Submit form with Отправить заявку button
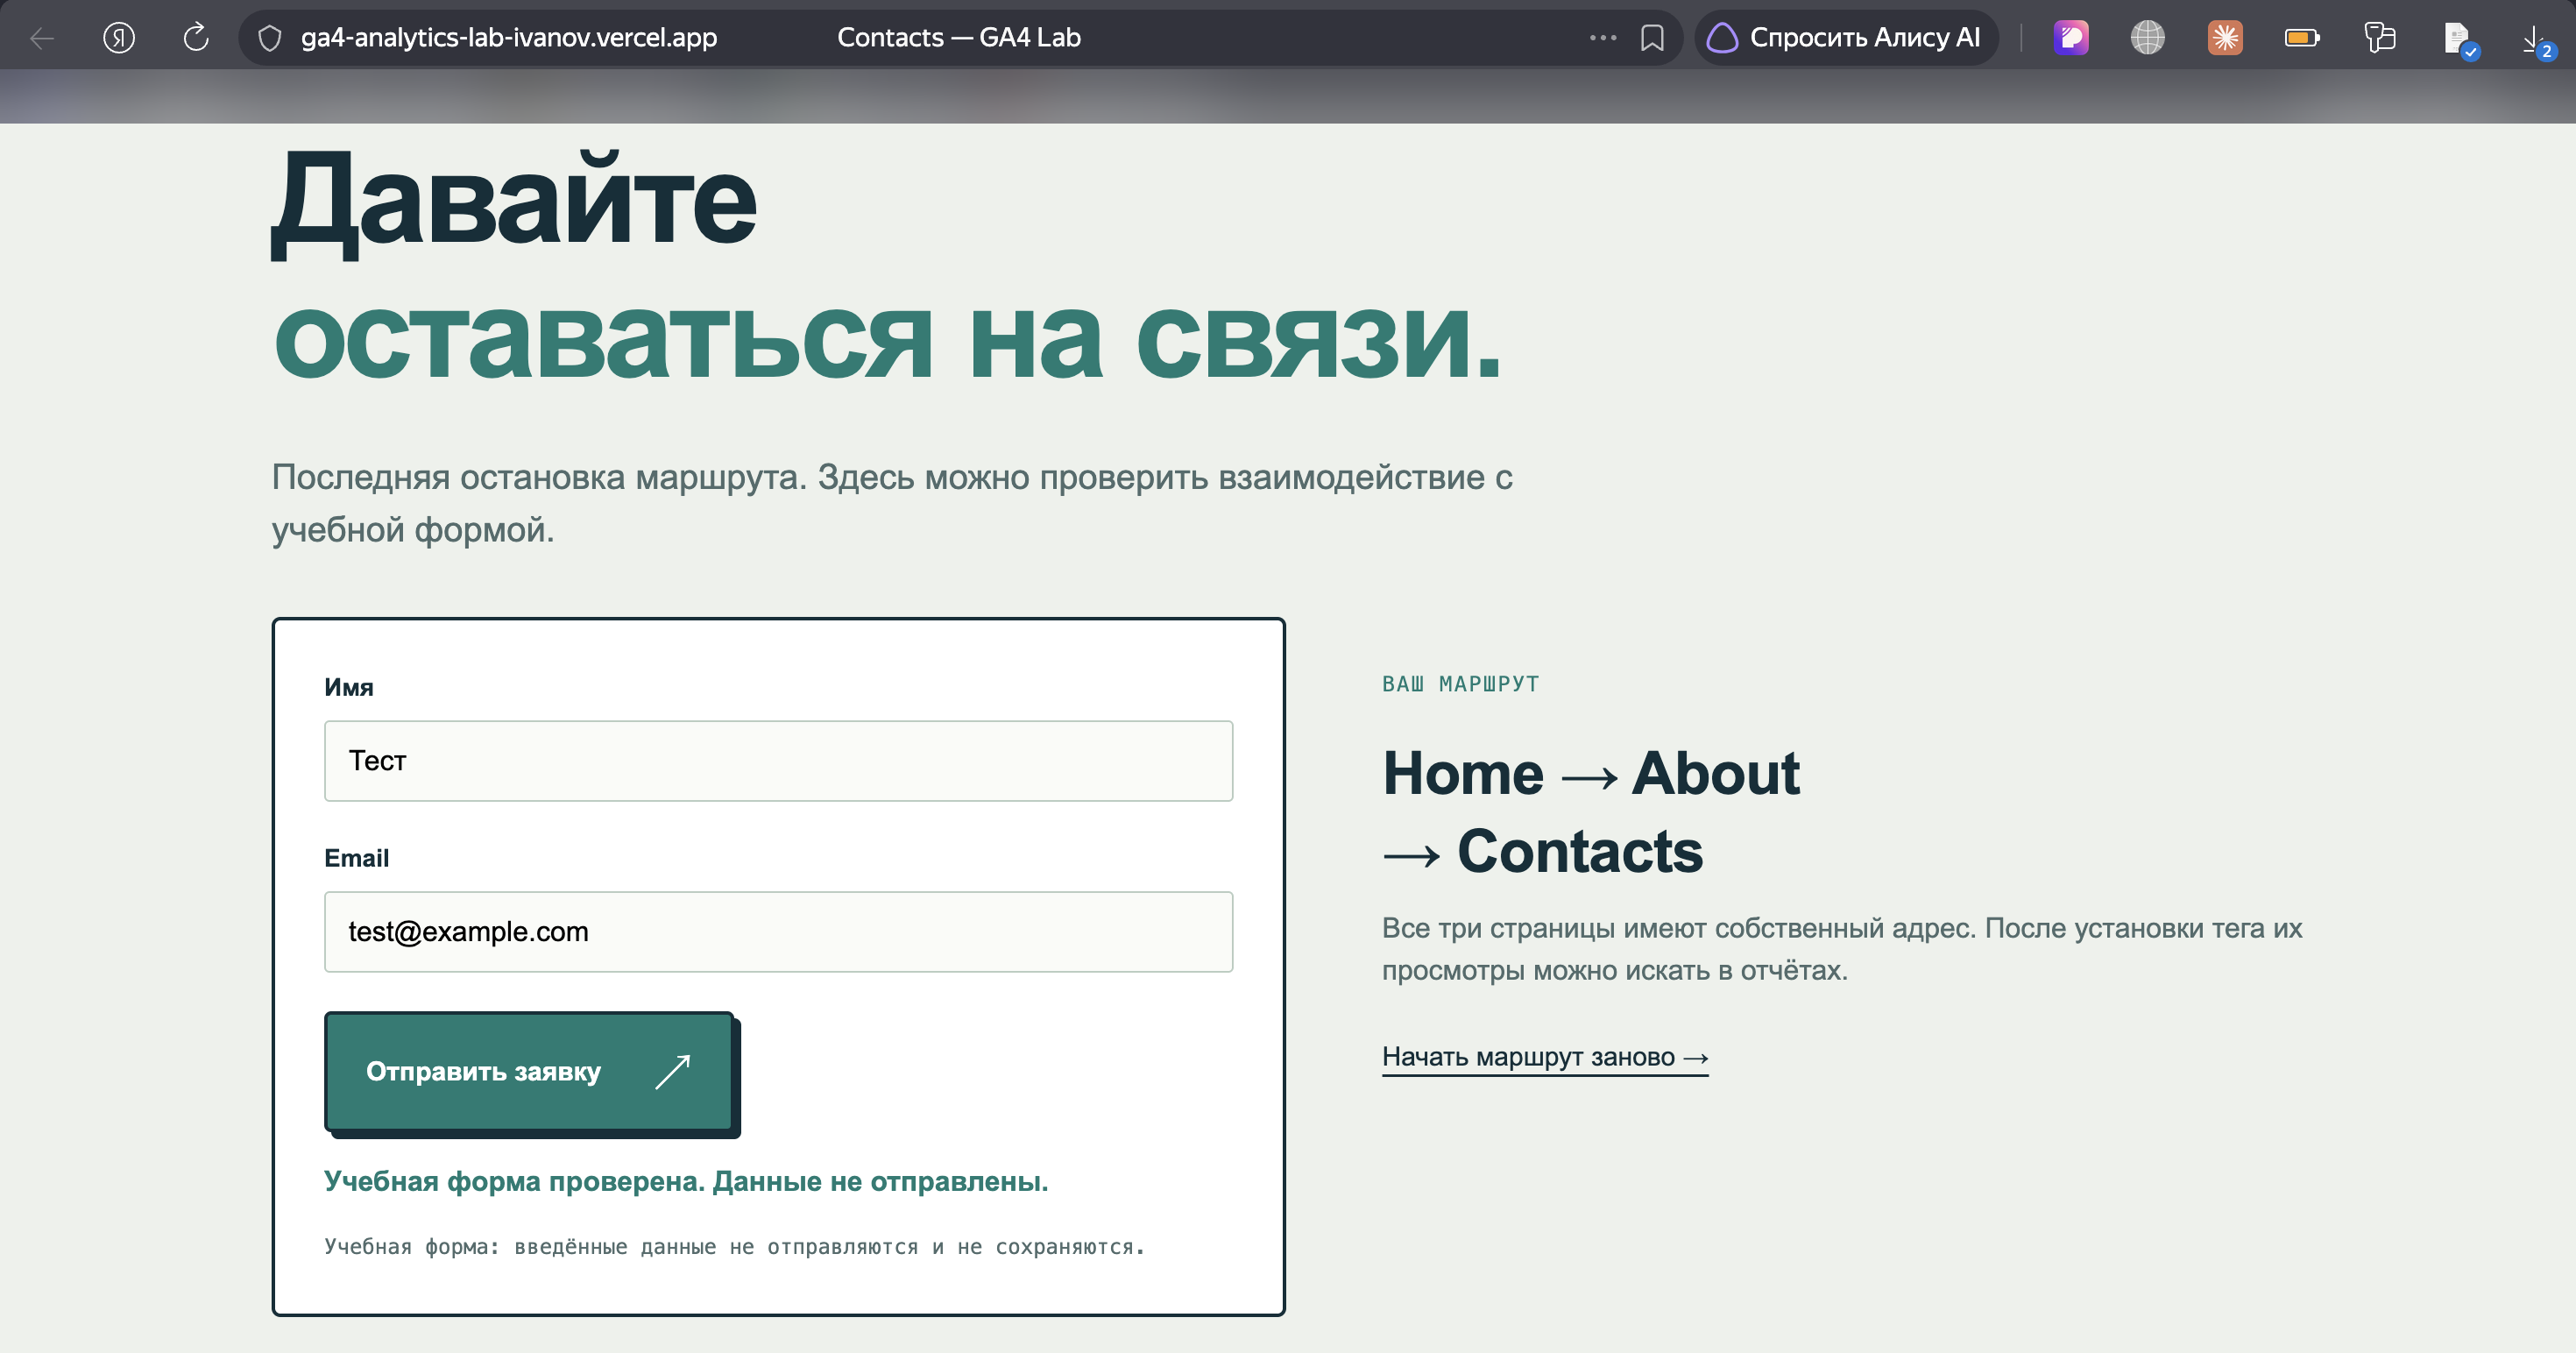This screenshot has width=2576, height=1353. click(x=529, y=1072)
